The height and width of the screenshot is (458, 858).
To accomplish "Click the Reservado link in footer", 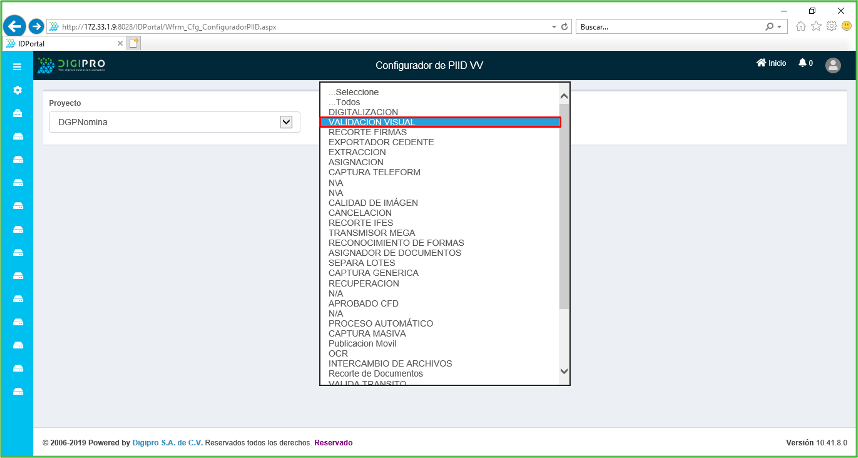I will click(x=333, y=442).
